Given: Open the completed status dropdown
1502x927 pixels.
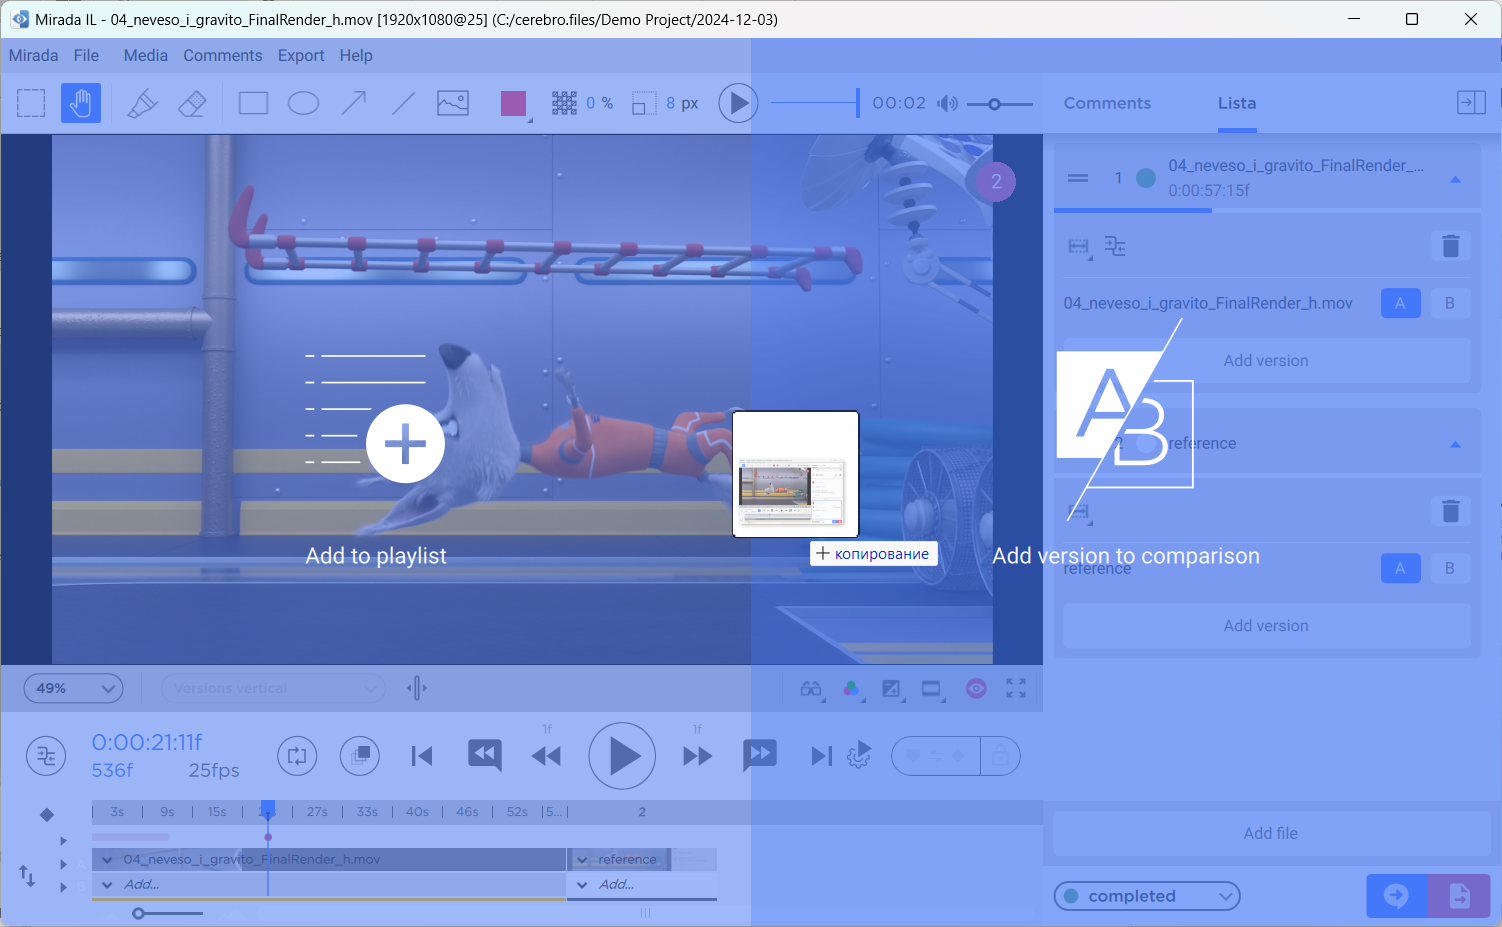Looking at the screenshot, I should click(1147, 896).
